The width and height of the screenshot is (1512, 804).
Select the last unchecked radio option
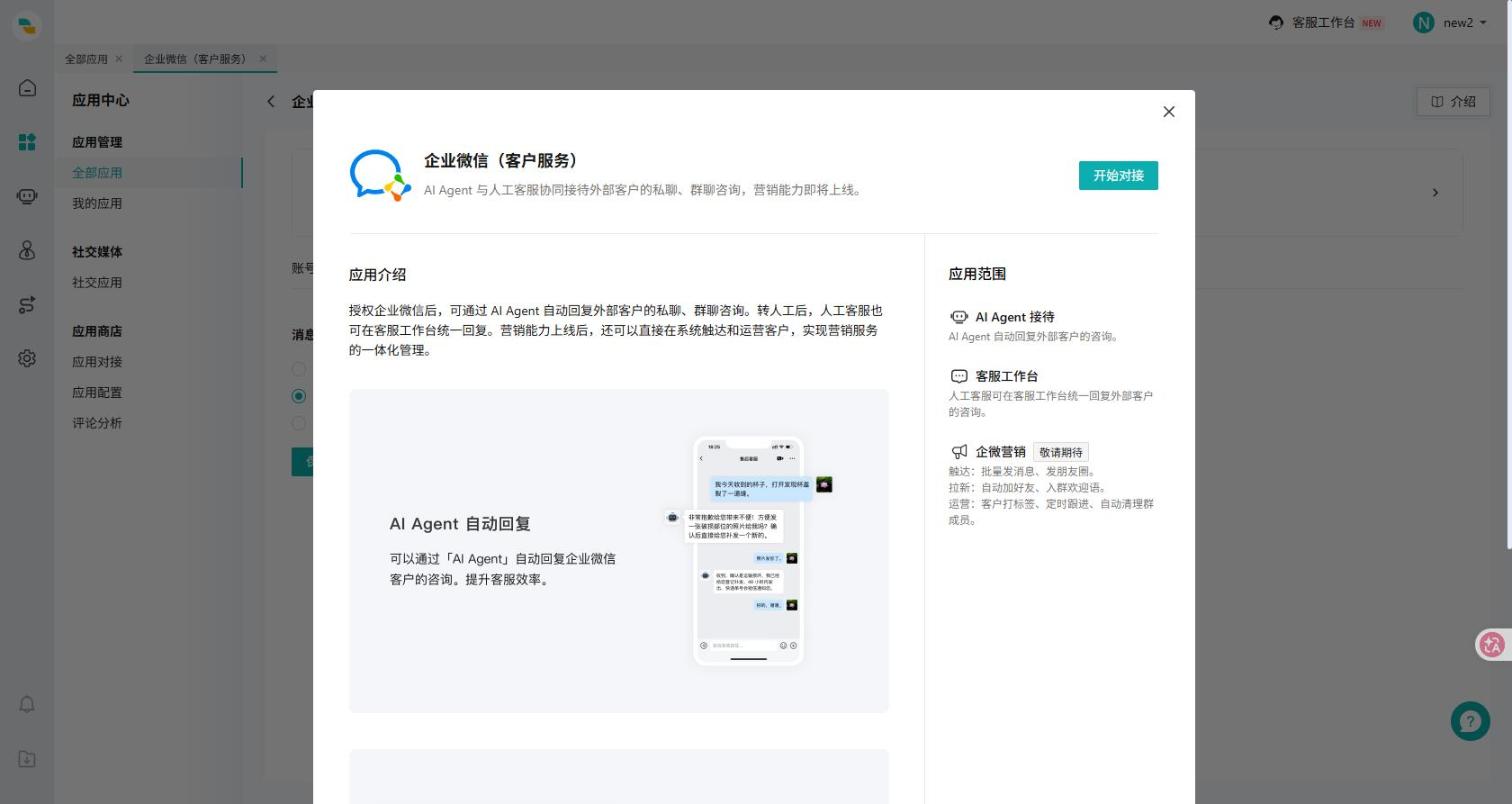[x=298, y=423]
